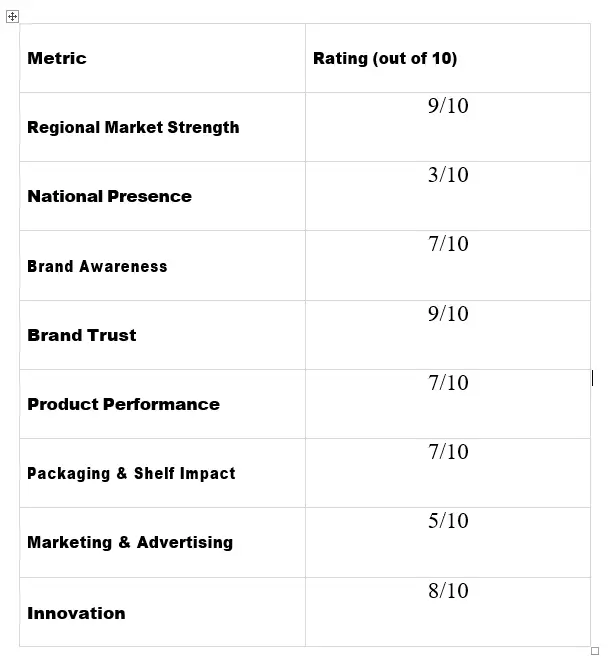
Task: Click the Brand Trust cell text
Action: pos(82,335)
